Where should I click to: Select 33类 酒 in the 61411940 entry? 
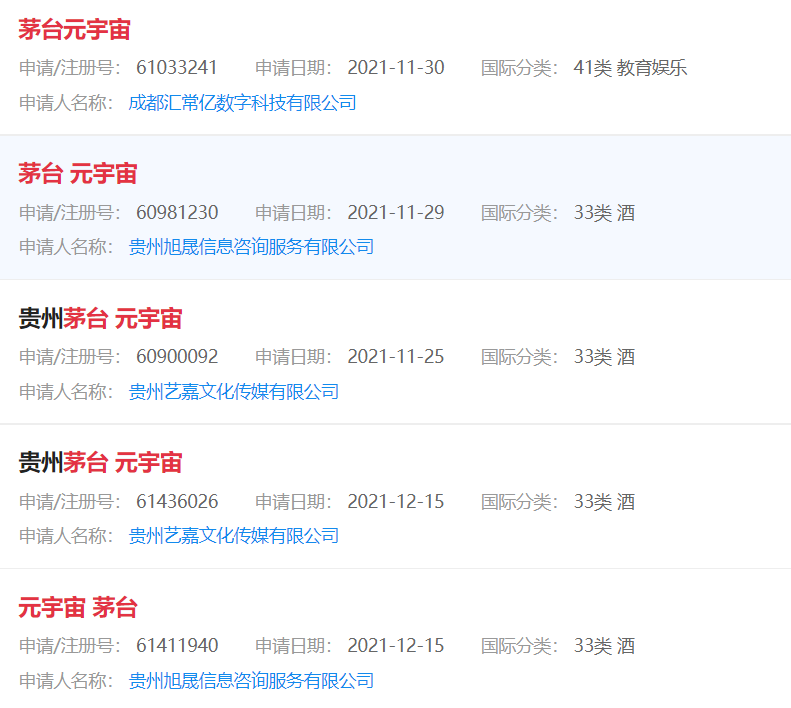pyautogui.click(x=604, y=645)
